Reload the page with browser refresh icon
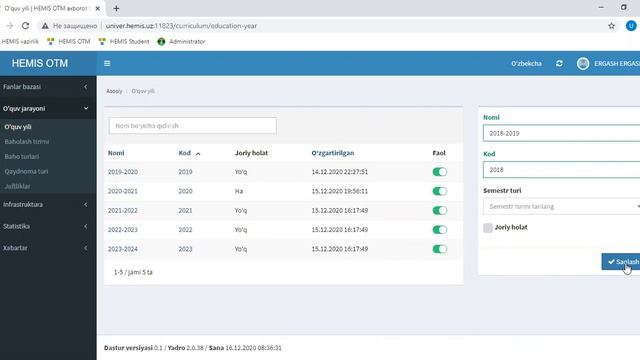This screenshot has width=640, height=360. pos(25,26)
